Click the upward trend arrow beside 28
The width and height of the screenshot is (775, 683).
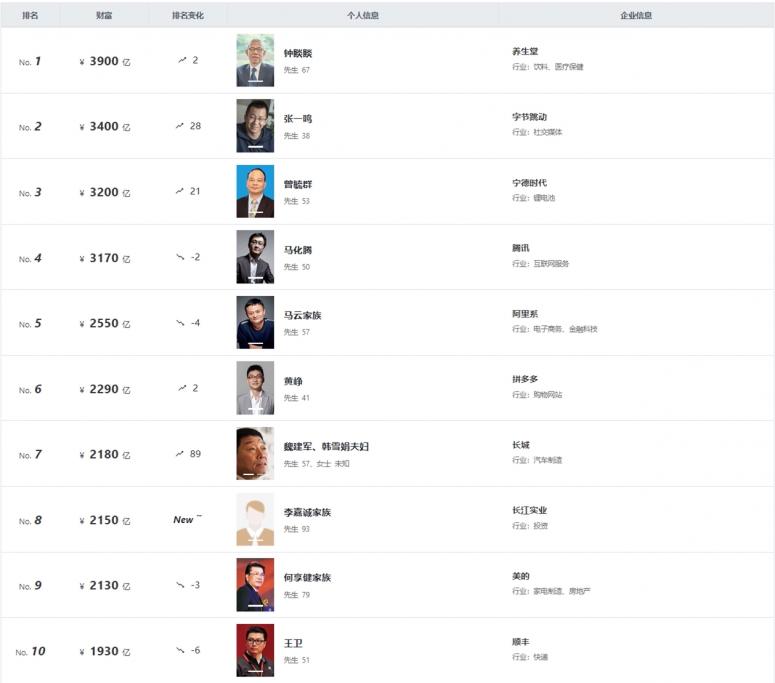click(179, 126)
